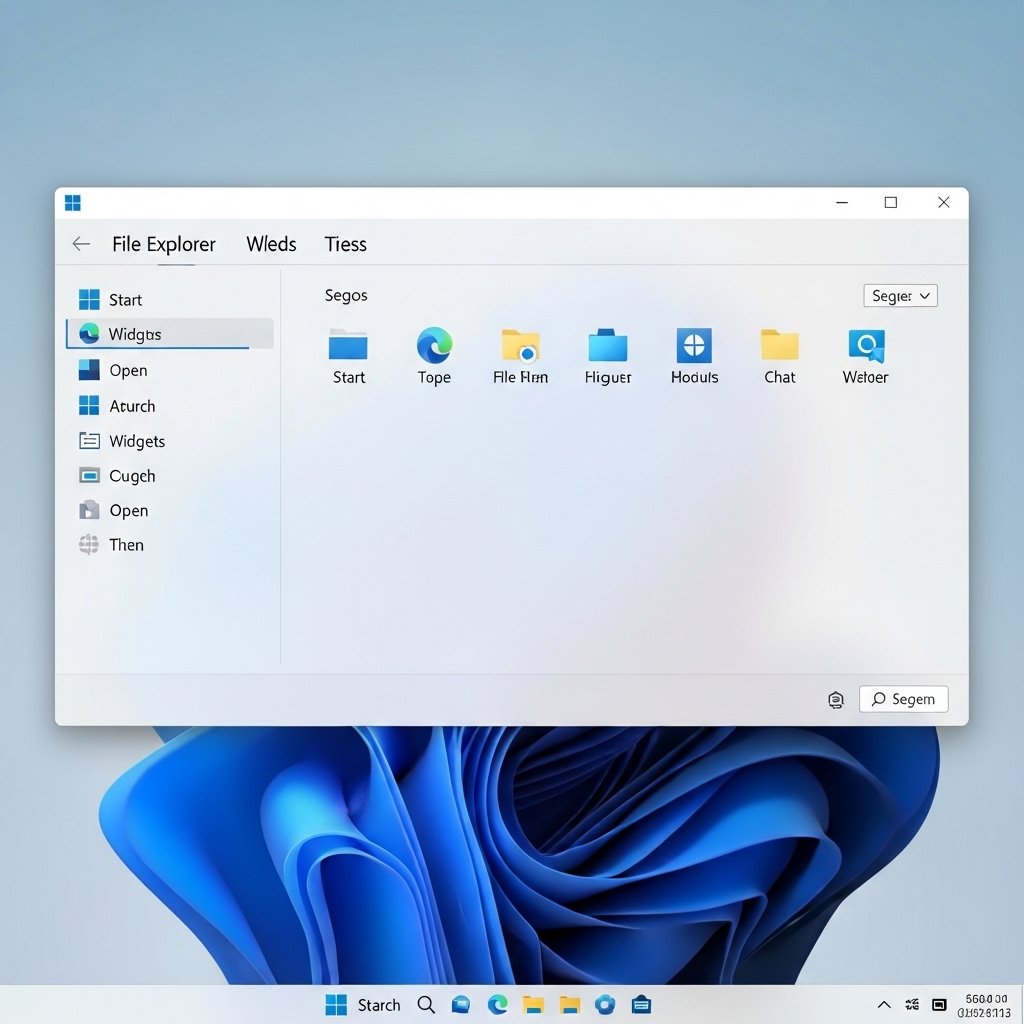Show hidden icons chevron in system tray
This screenshot has height=1024, width=1024.
[x=884, y=1004]
